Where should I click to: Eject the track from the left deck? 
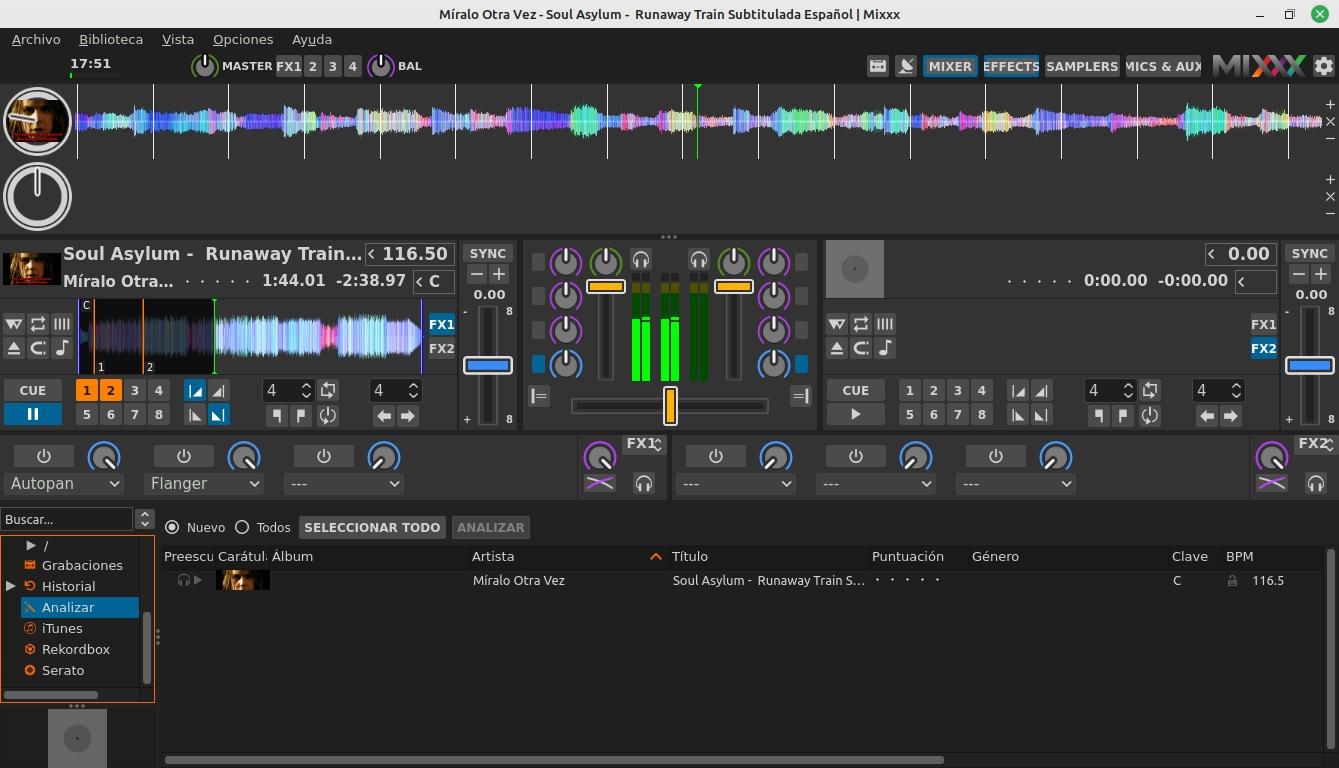coord(14,348)
